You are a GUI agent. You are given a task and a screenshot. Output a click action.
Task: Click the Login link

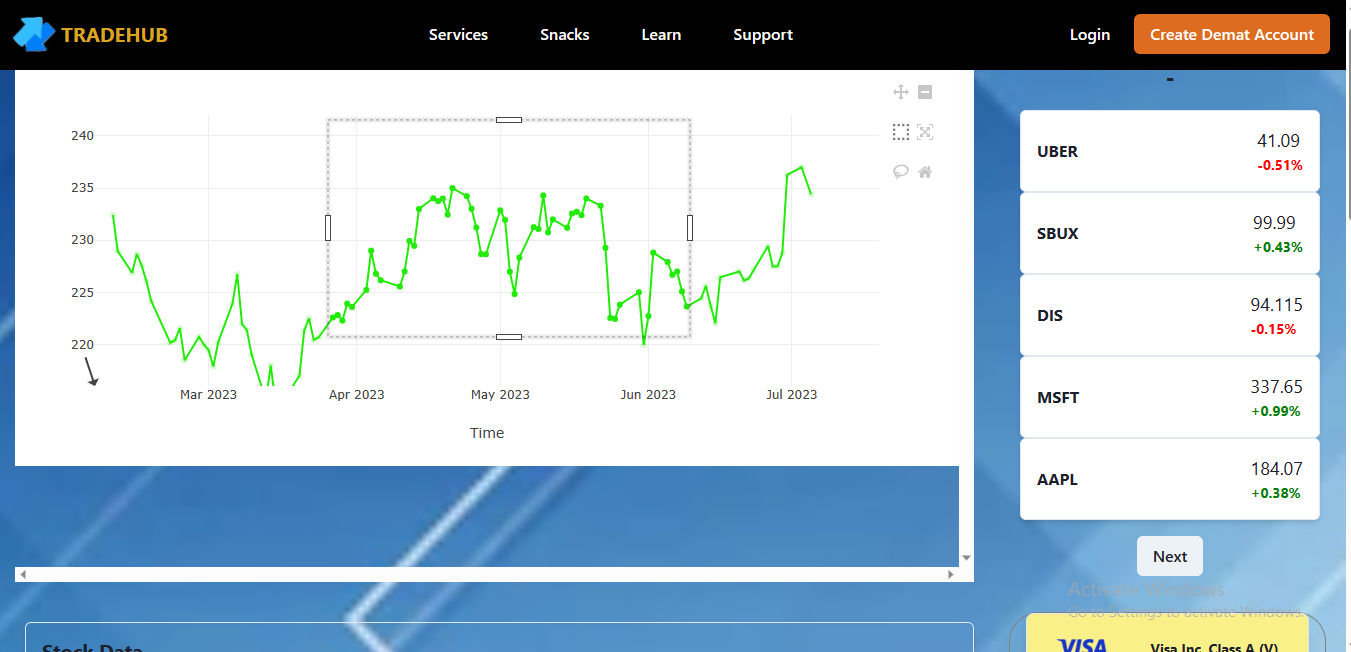(x=1090, y=34)
